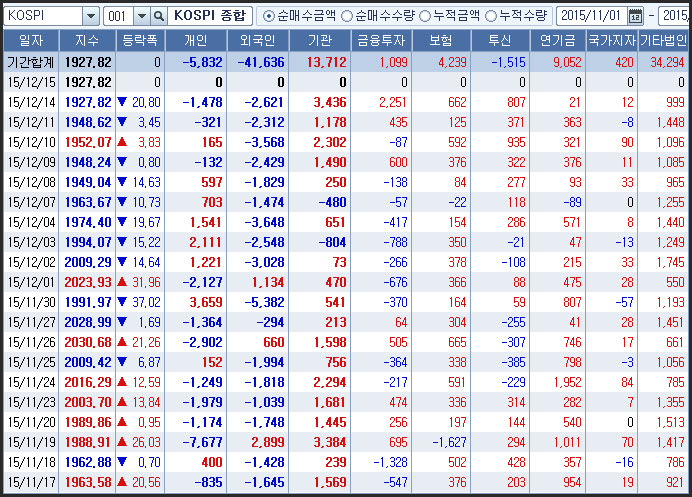
Task: Click the 국가지자 column header
Action: pyautogui.click(x=612, y=41)
